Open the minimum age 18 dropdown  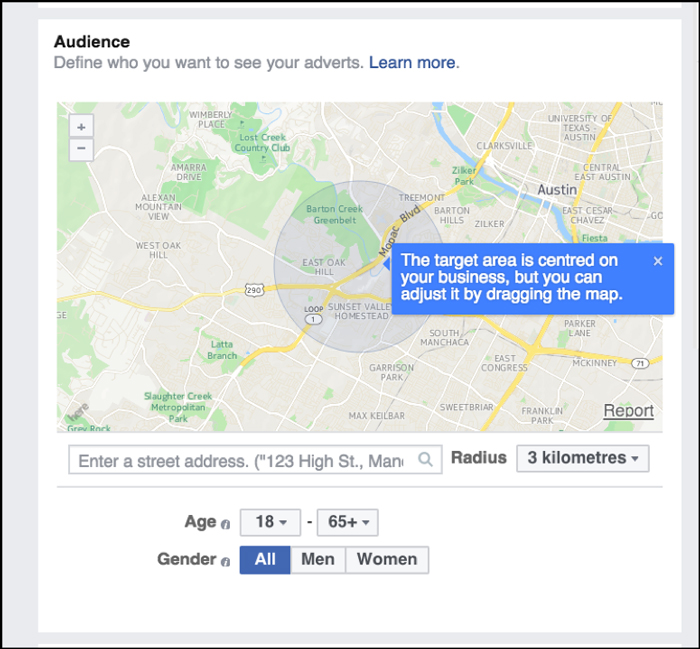270,522
